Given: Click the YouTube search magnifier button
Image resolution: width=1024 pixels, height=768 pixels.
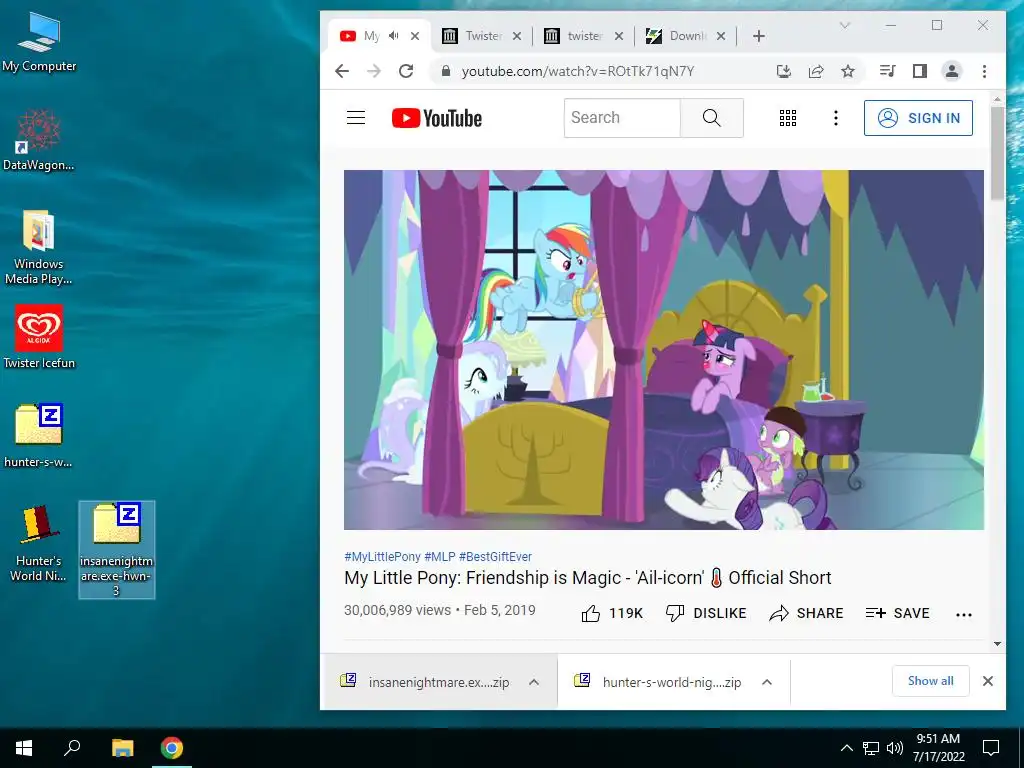Looking at the screenshot, I should pyautogui.click(x=712, y=118).
